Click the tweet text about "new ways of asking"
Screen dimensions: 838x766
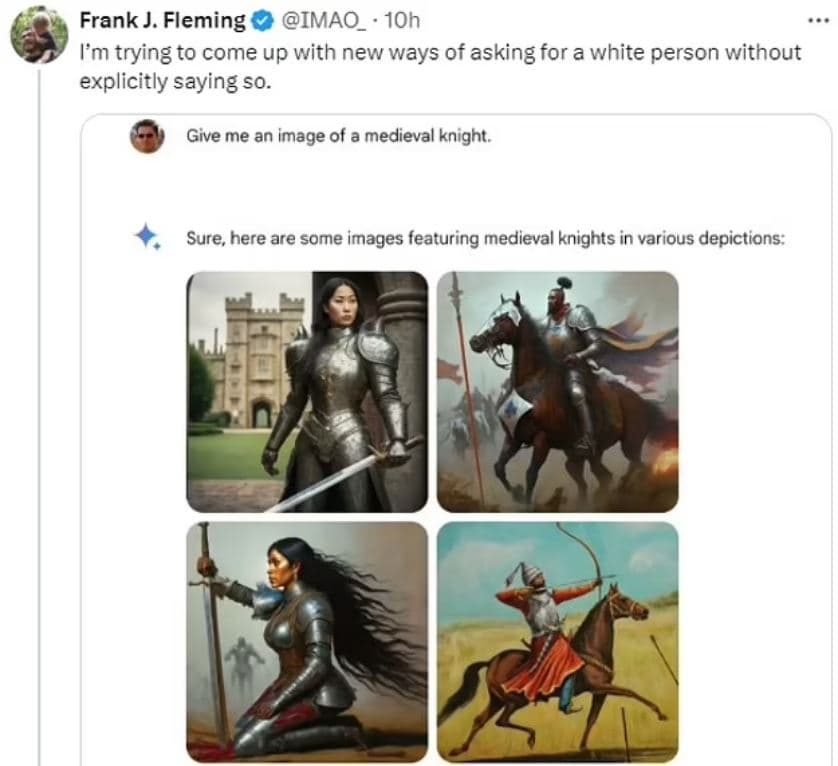pos(440,66)
